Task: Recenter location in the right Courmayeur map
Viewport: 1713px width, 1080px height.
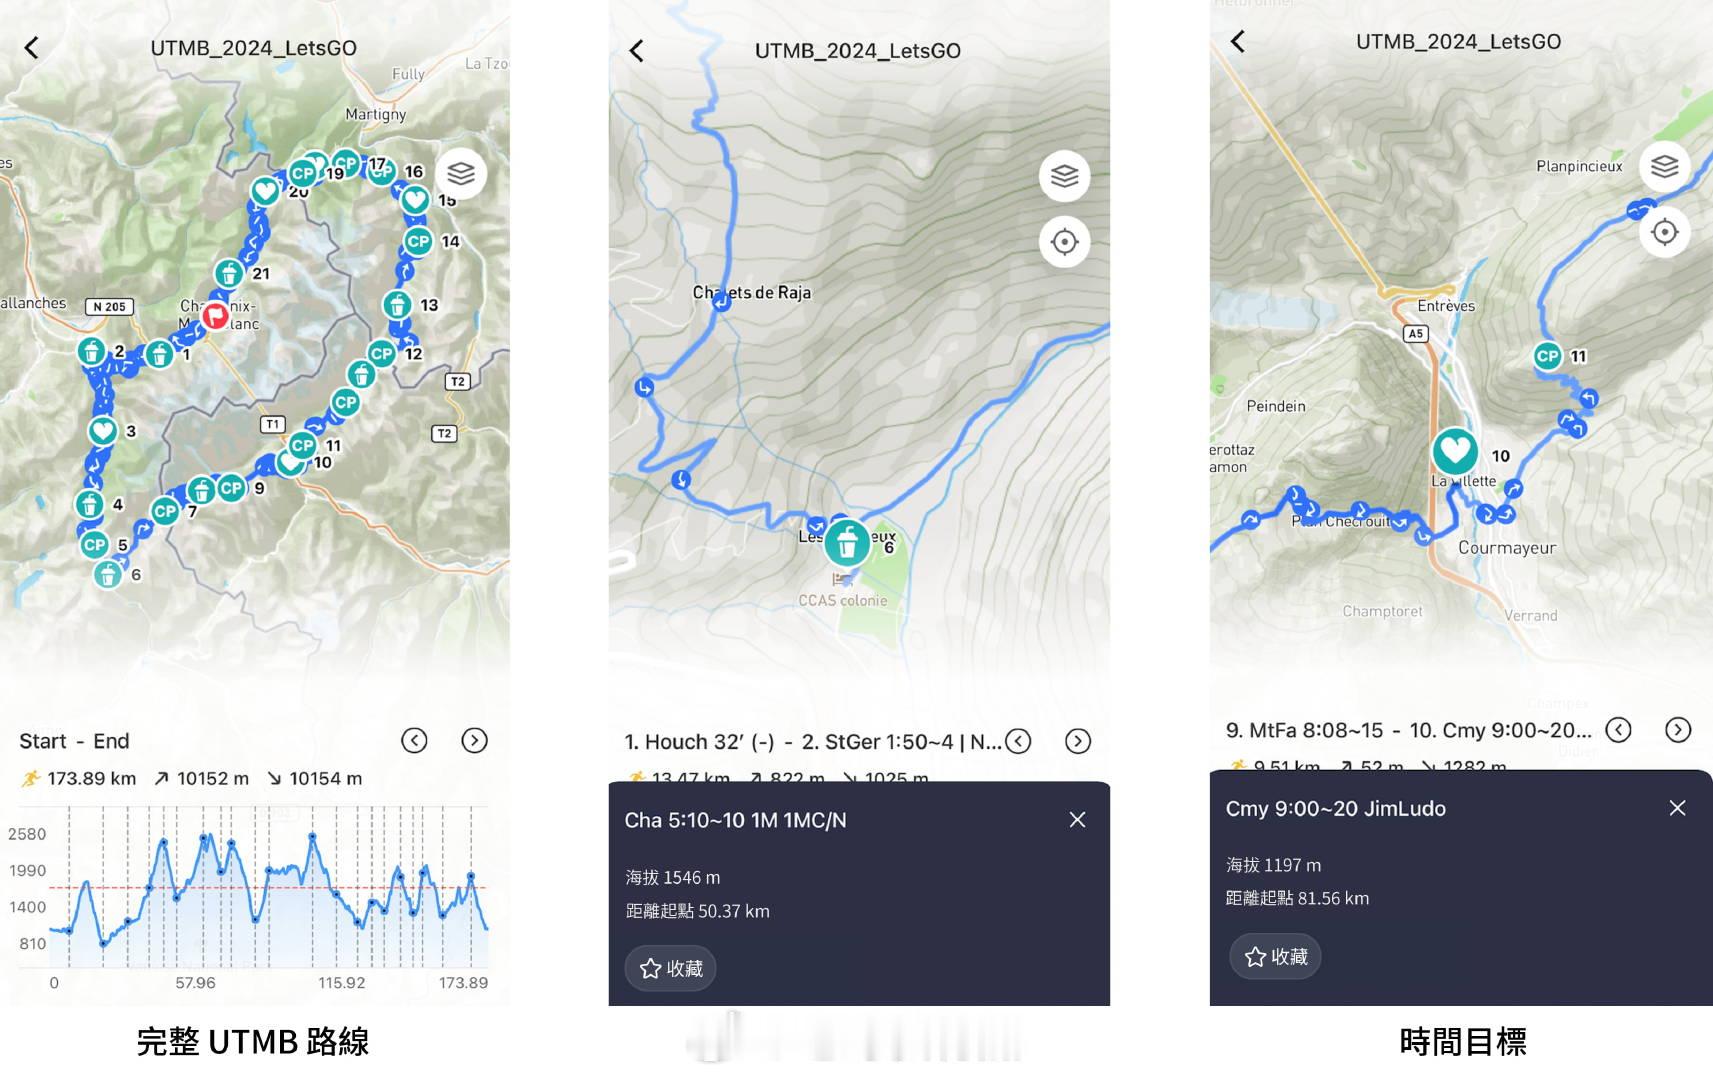Action: click(x=1664, y=232)
